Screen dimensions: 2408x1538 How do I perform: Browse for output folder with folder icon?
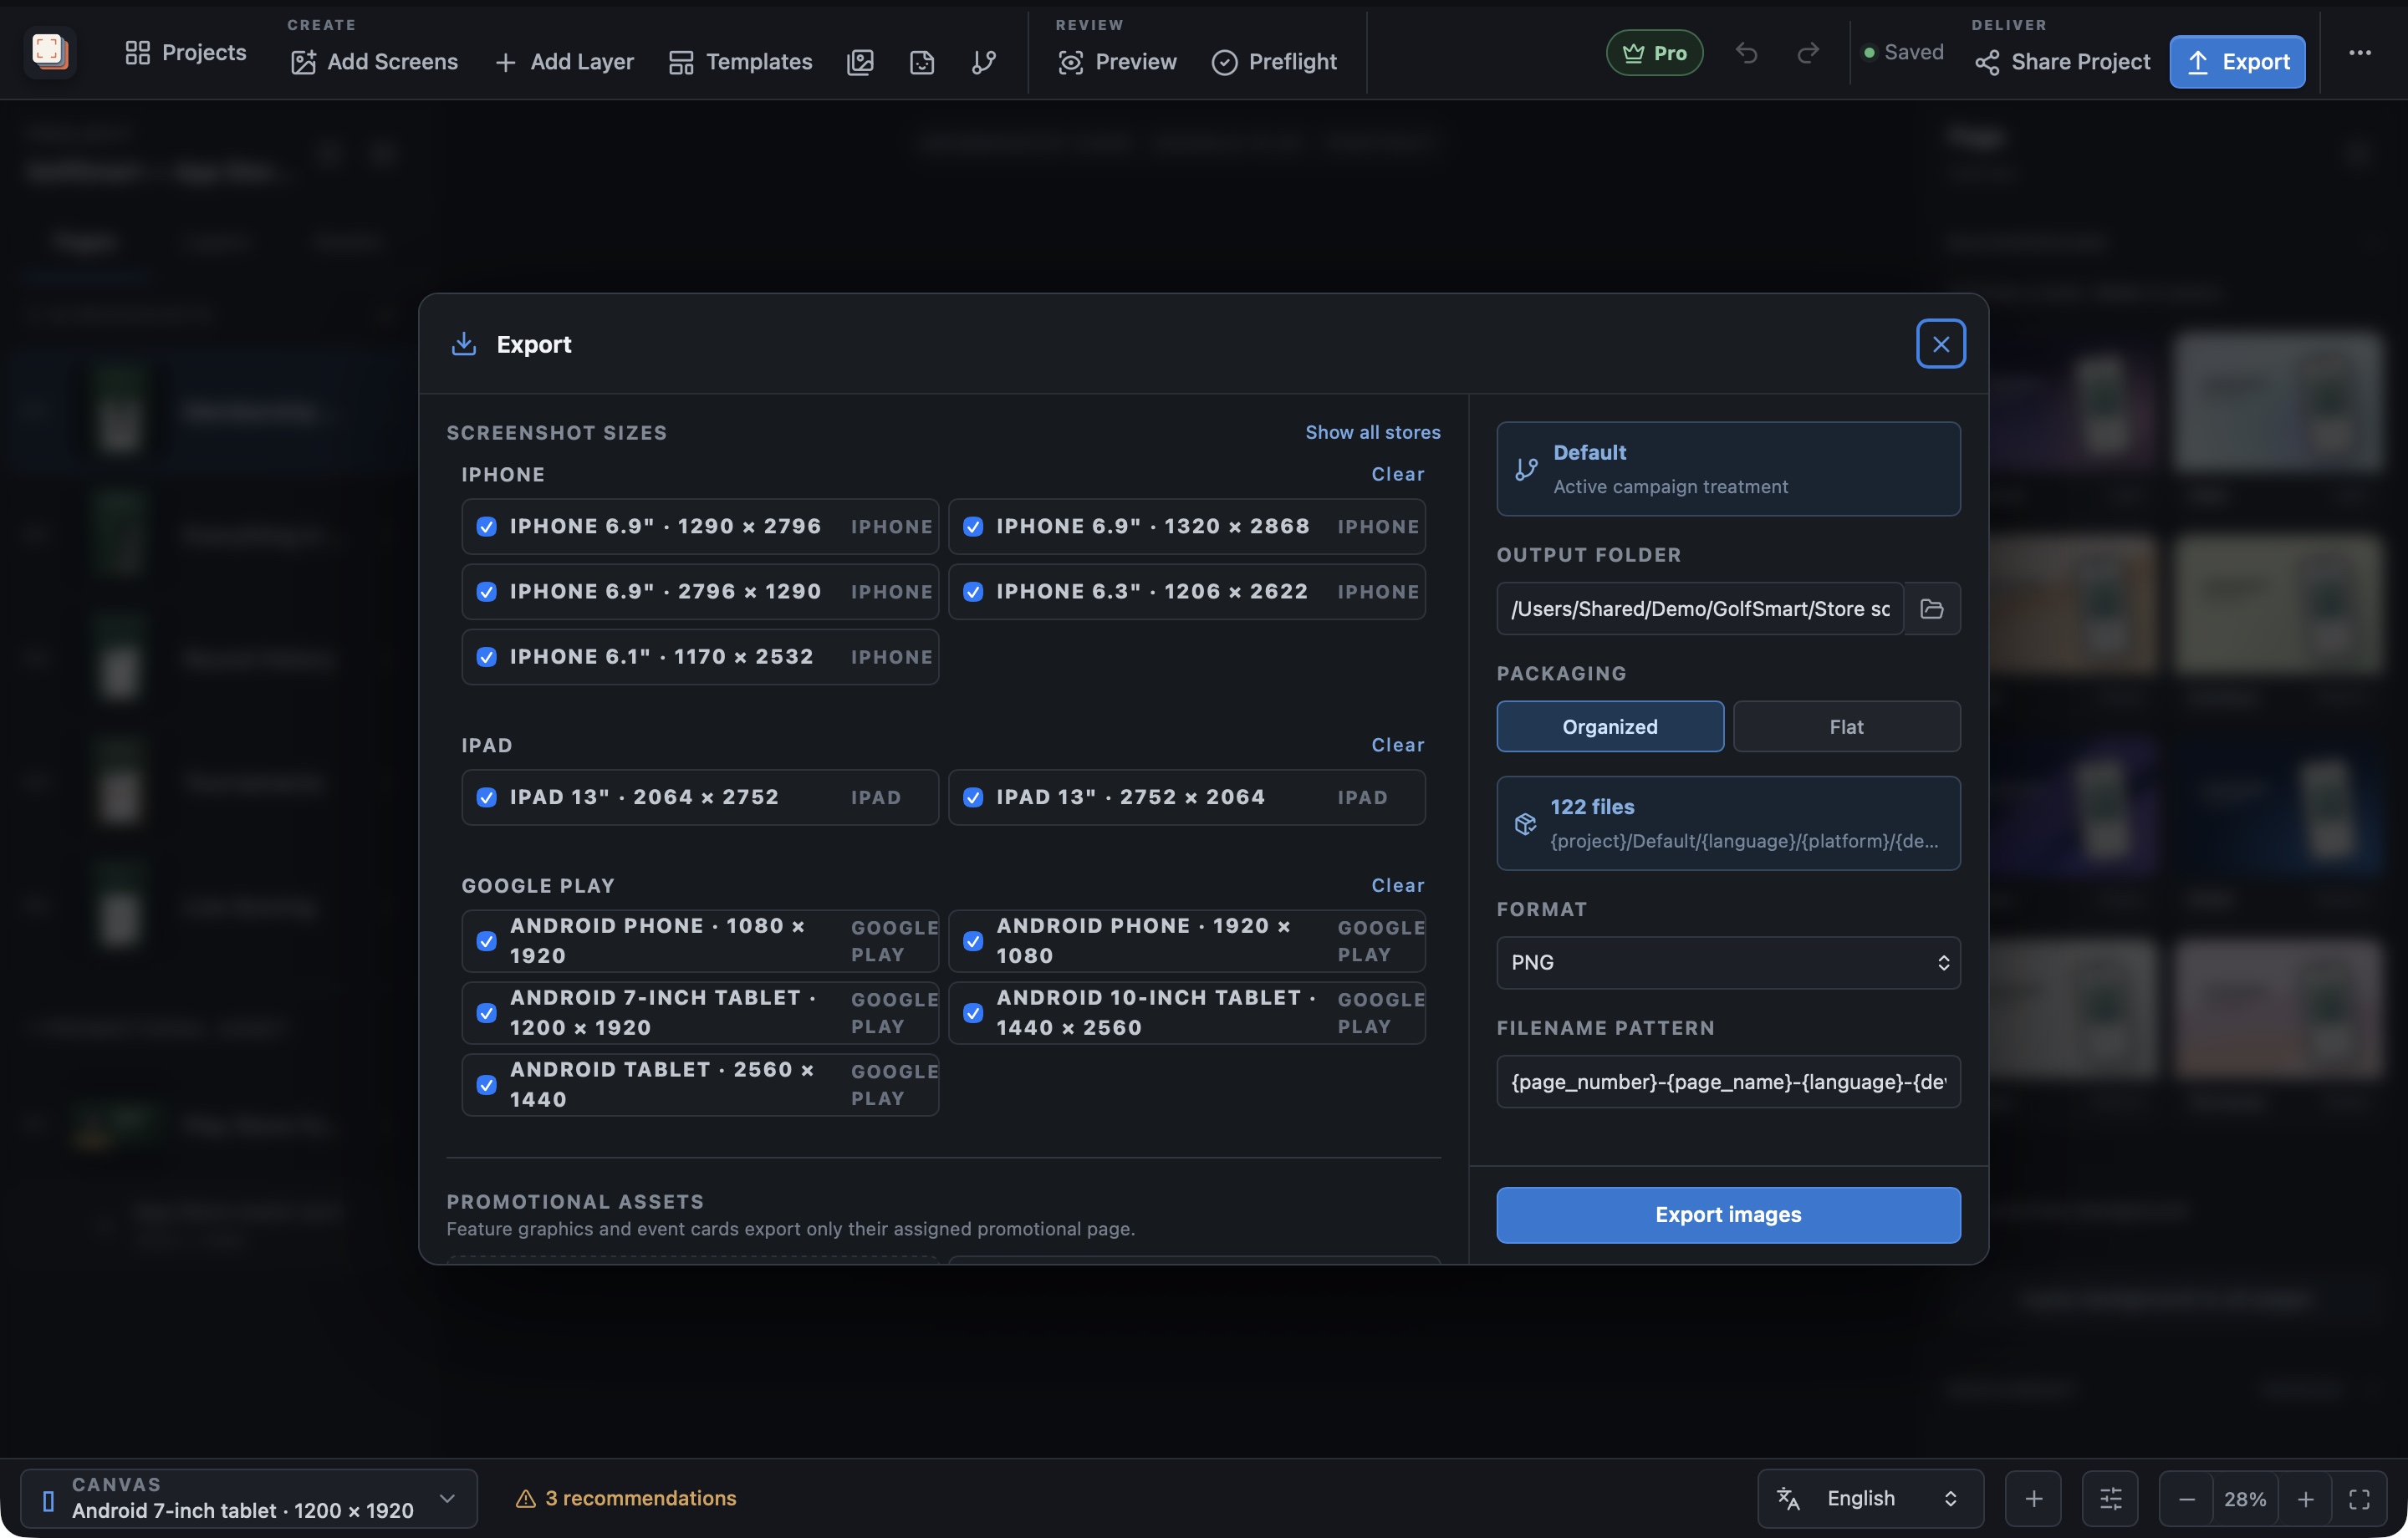pyautogui.click(x=1931, y=608)
